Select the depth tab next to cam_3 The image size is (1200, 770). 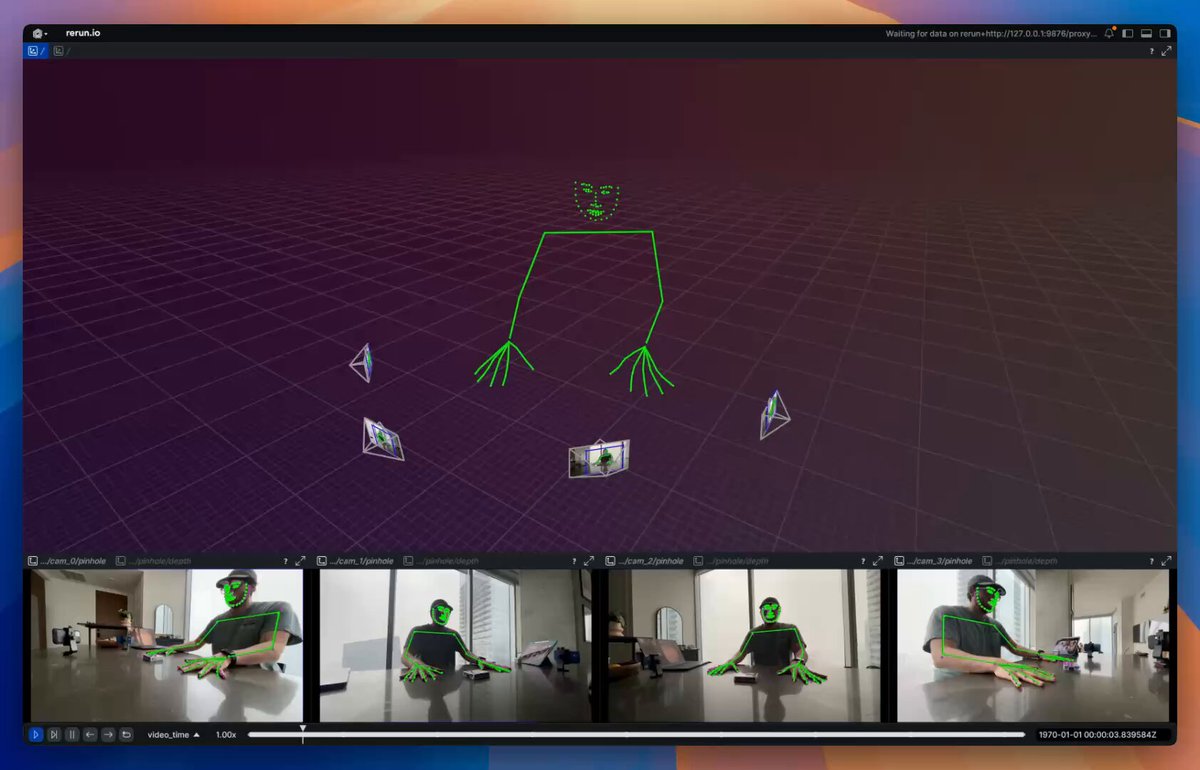point(1019,561)
